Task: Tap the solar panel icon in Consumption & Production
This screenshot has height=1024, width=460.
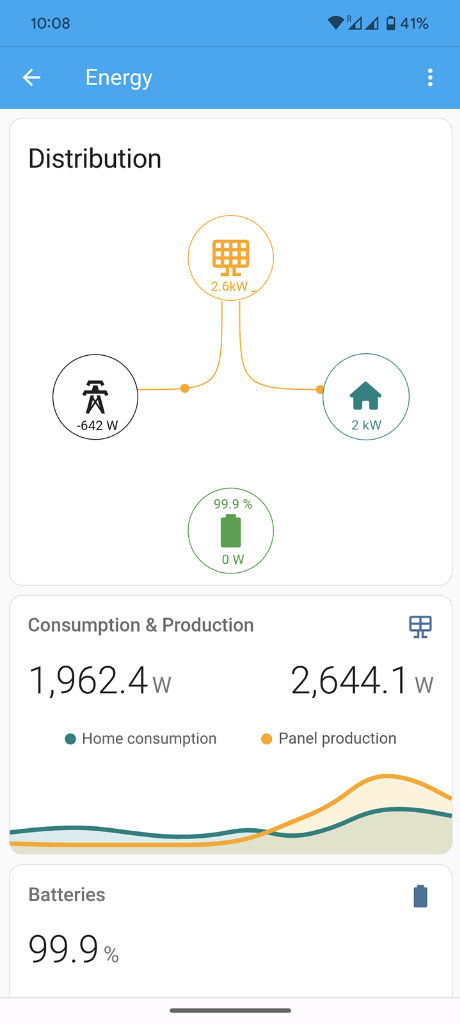Action: (x=420, y=626)
